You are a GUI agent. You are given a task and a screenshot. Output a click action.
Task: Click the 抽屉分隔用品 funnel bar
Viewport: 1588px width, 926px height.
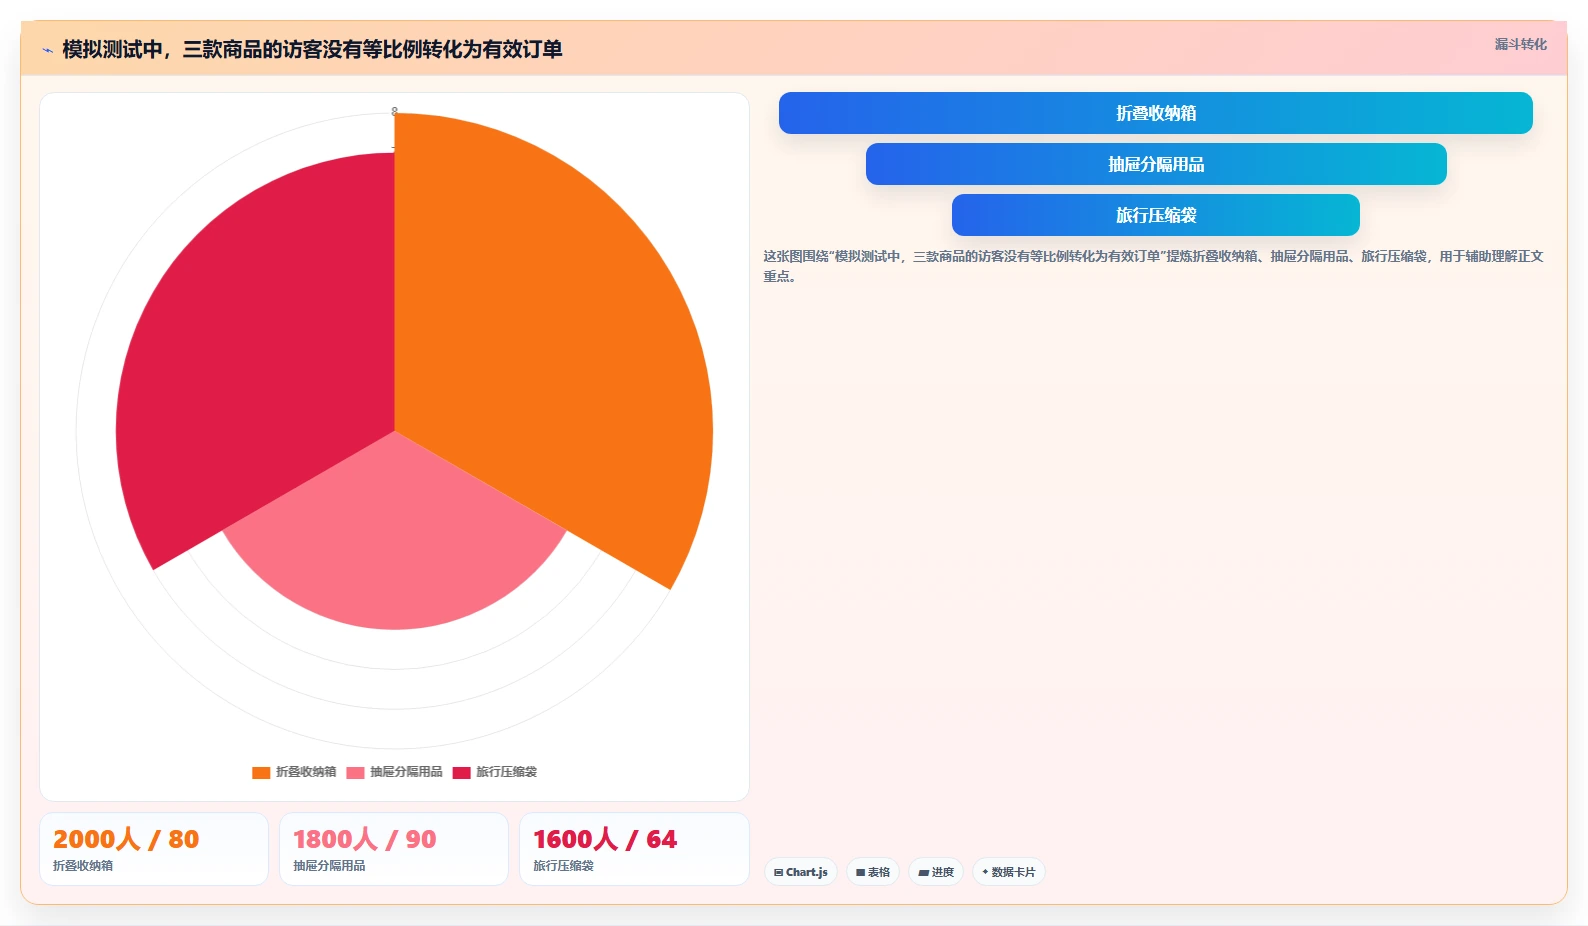pyautogui.click(x=1155, y=164)
